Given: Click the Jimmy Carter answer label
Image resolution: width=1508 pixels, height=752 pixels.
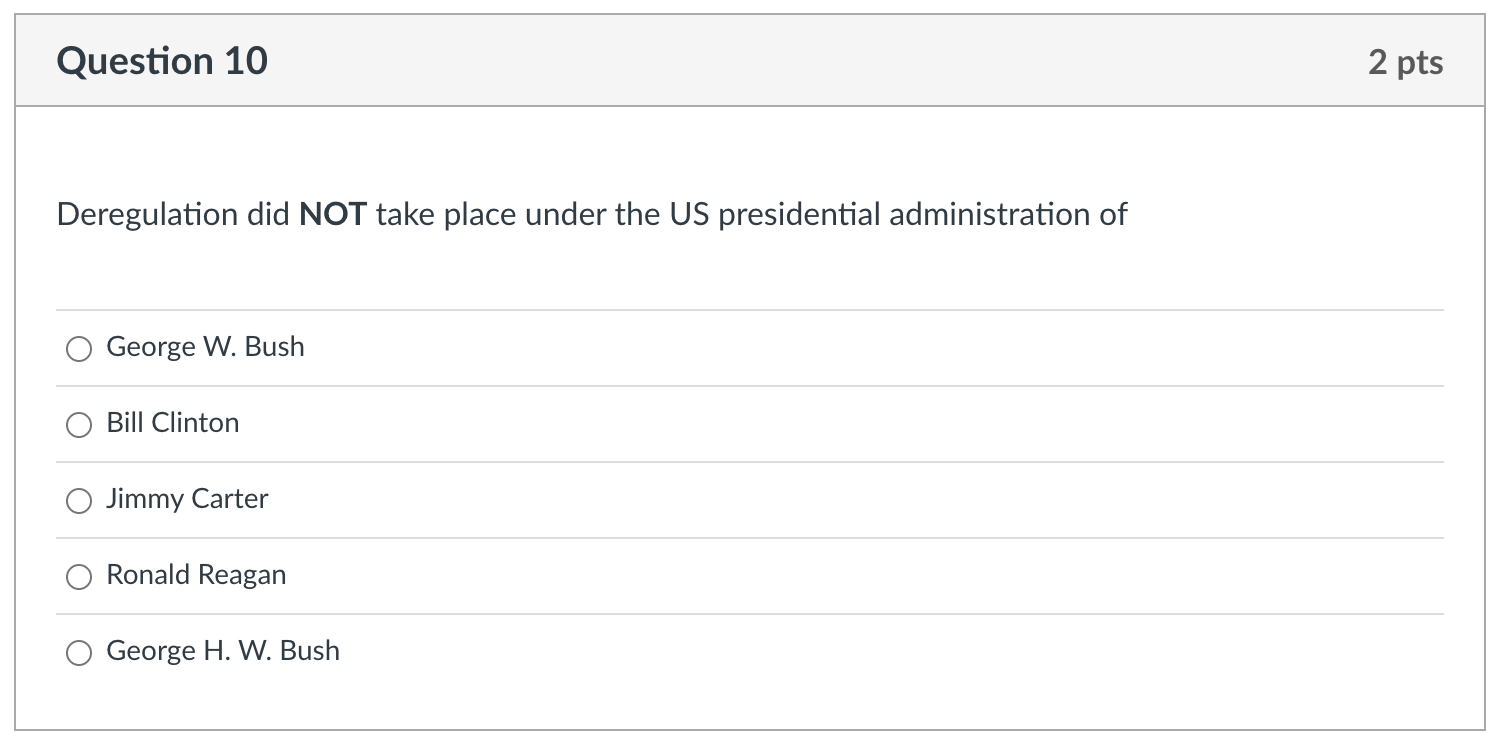Looking at the screenshot, I should tap(187, 499).
